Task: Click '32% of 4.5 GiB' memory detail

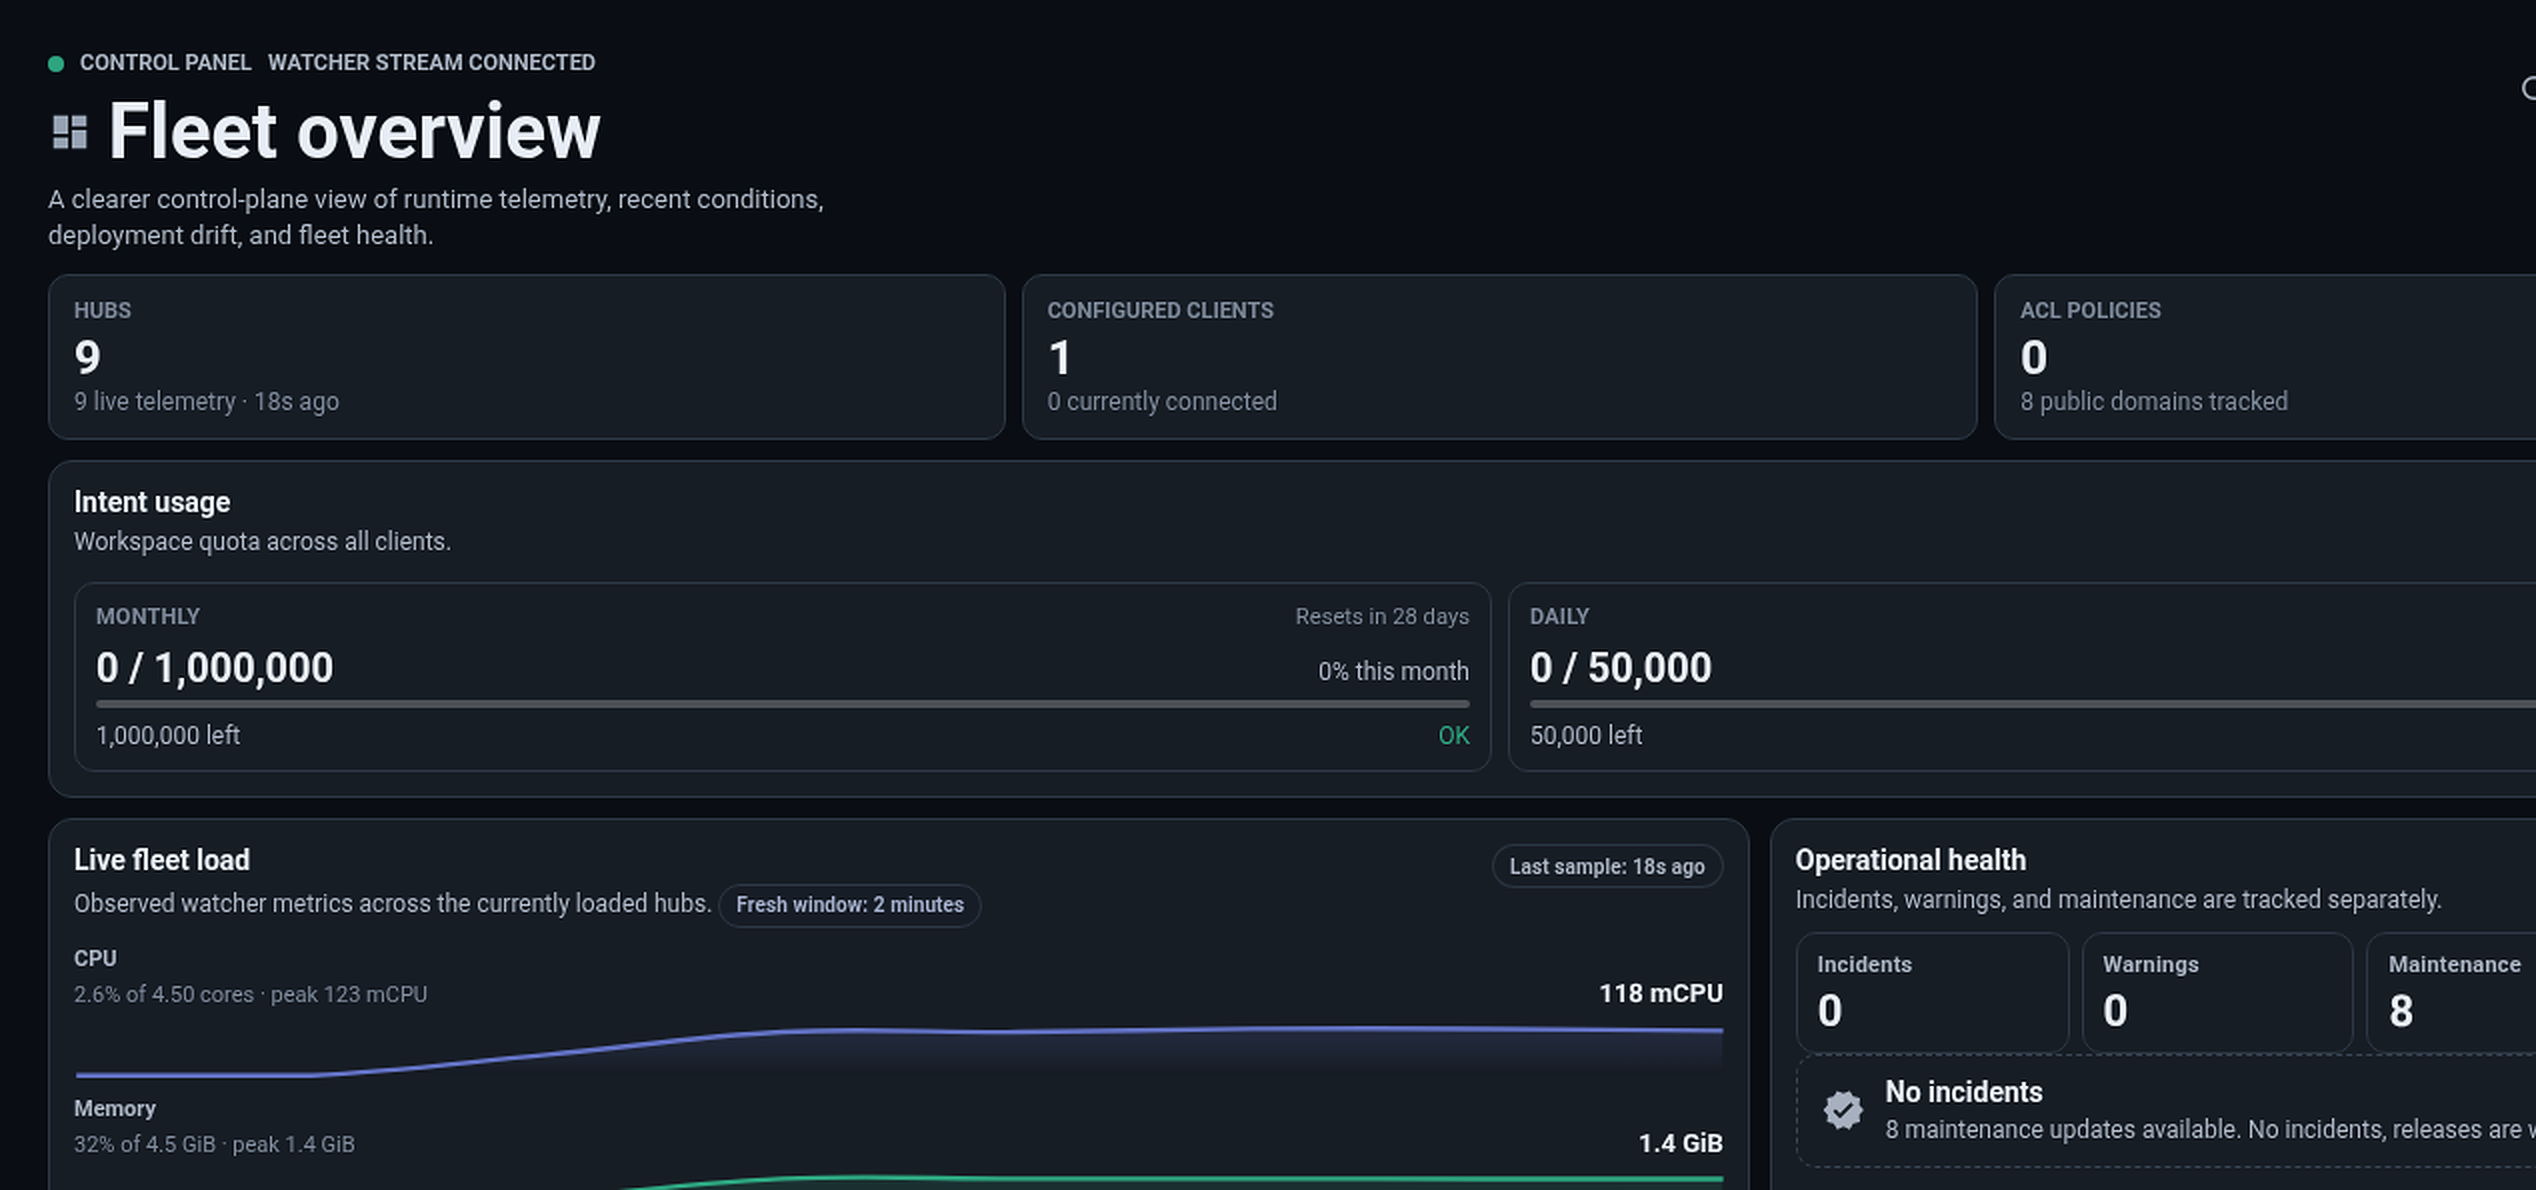Action: [144, 1145]
